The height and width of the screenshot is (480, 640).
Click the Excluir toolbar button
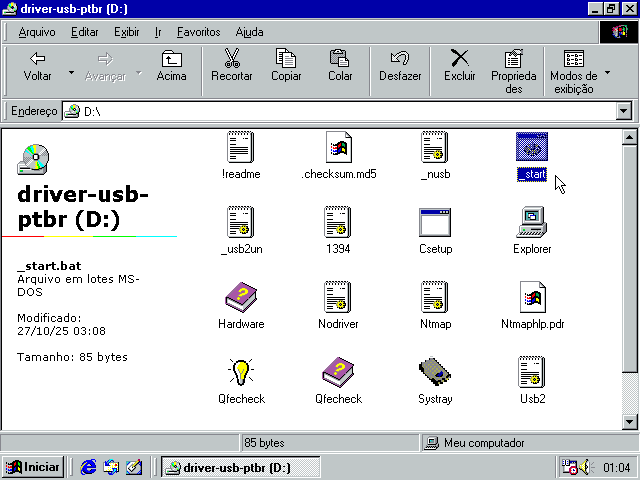click(x=460, y=66)
